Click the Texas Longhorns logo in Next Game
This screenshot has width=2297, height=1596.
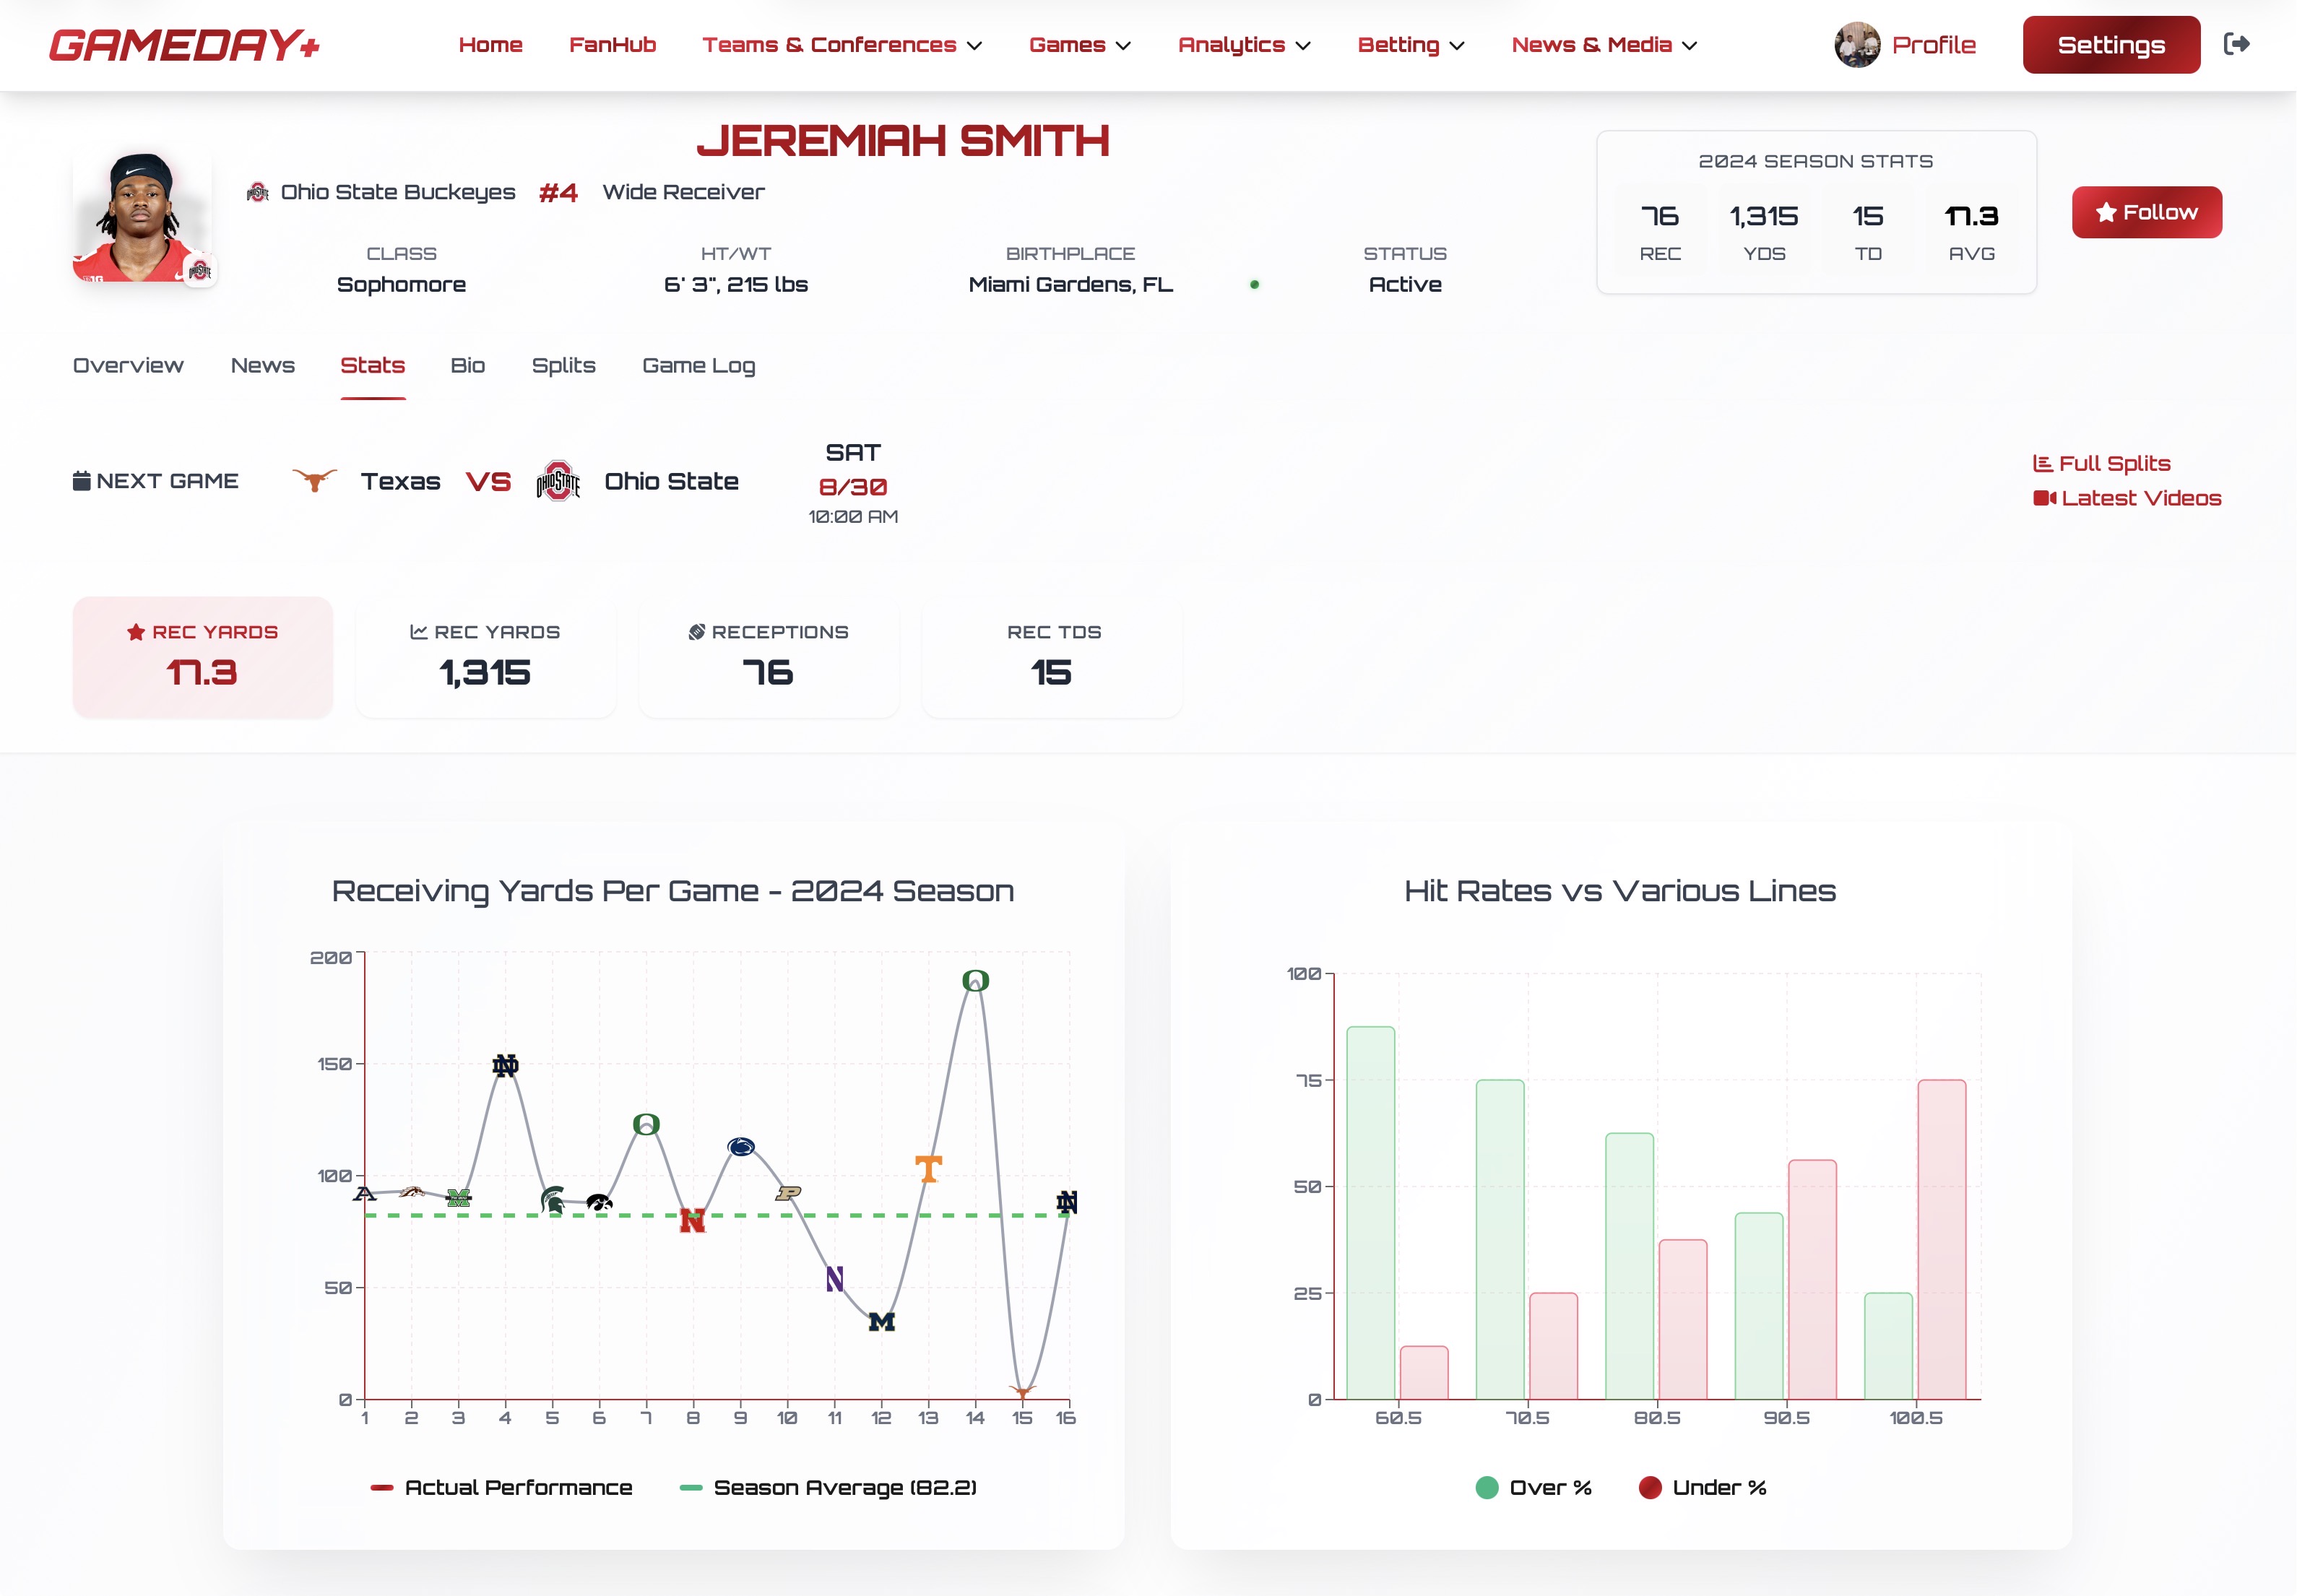tap(314, 481)
